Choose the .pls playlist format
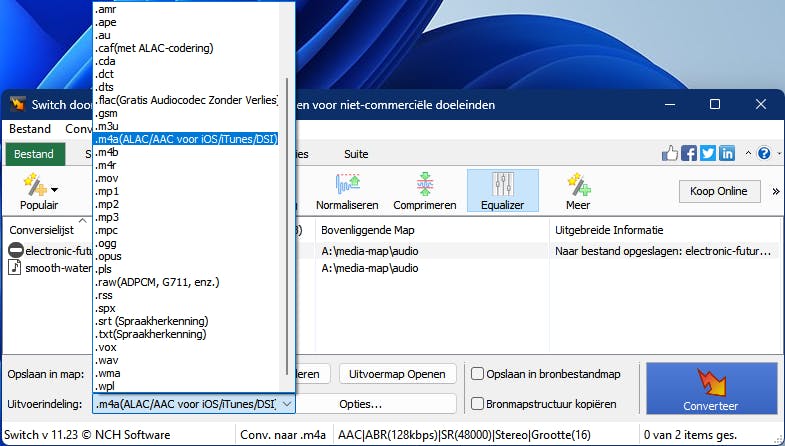The height and width of the screenshot is (446, 785). point(186,269)
